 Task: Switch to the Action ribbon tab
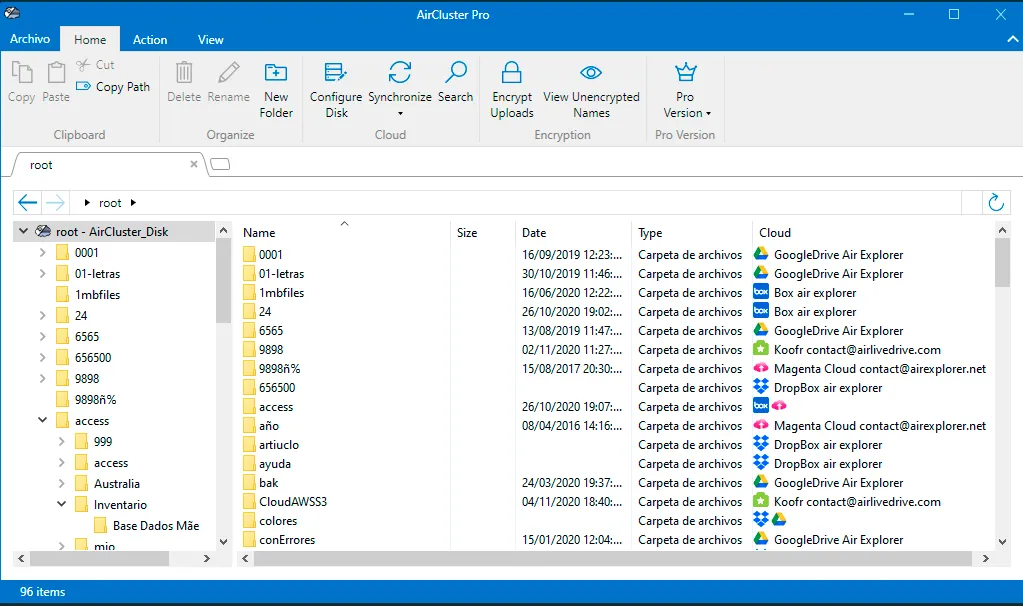pyautogui.click(x=150, y=40)
